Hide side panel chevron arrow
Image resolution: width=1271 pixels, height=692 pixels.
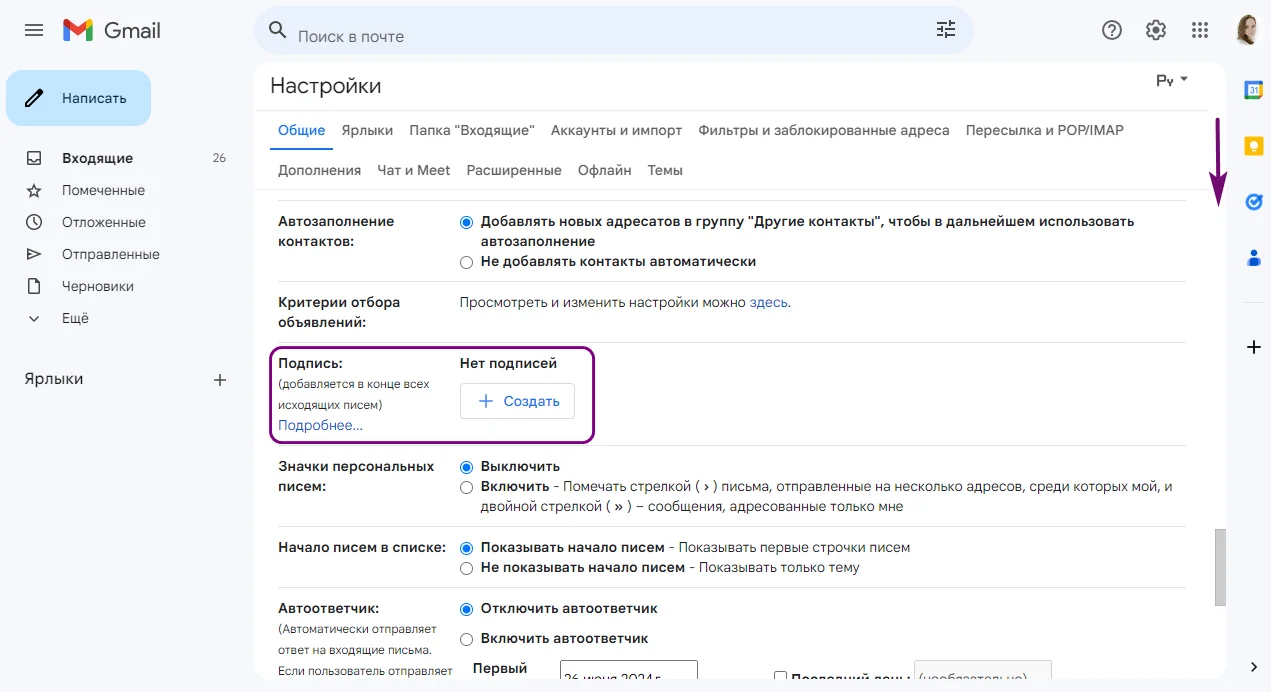tap(1253, 667)
